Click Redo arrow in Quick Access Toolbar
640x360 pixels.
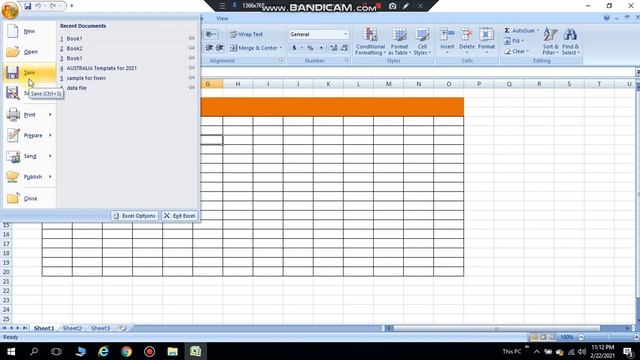click(53, 6)
